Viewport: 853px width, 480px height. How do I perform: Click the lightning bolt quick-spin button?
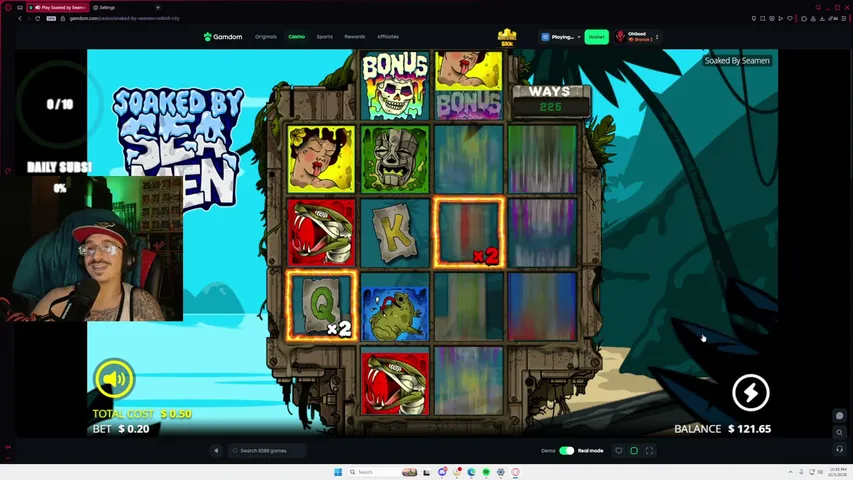(x=751, y=392)
